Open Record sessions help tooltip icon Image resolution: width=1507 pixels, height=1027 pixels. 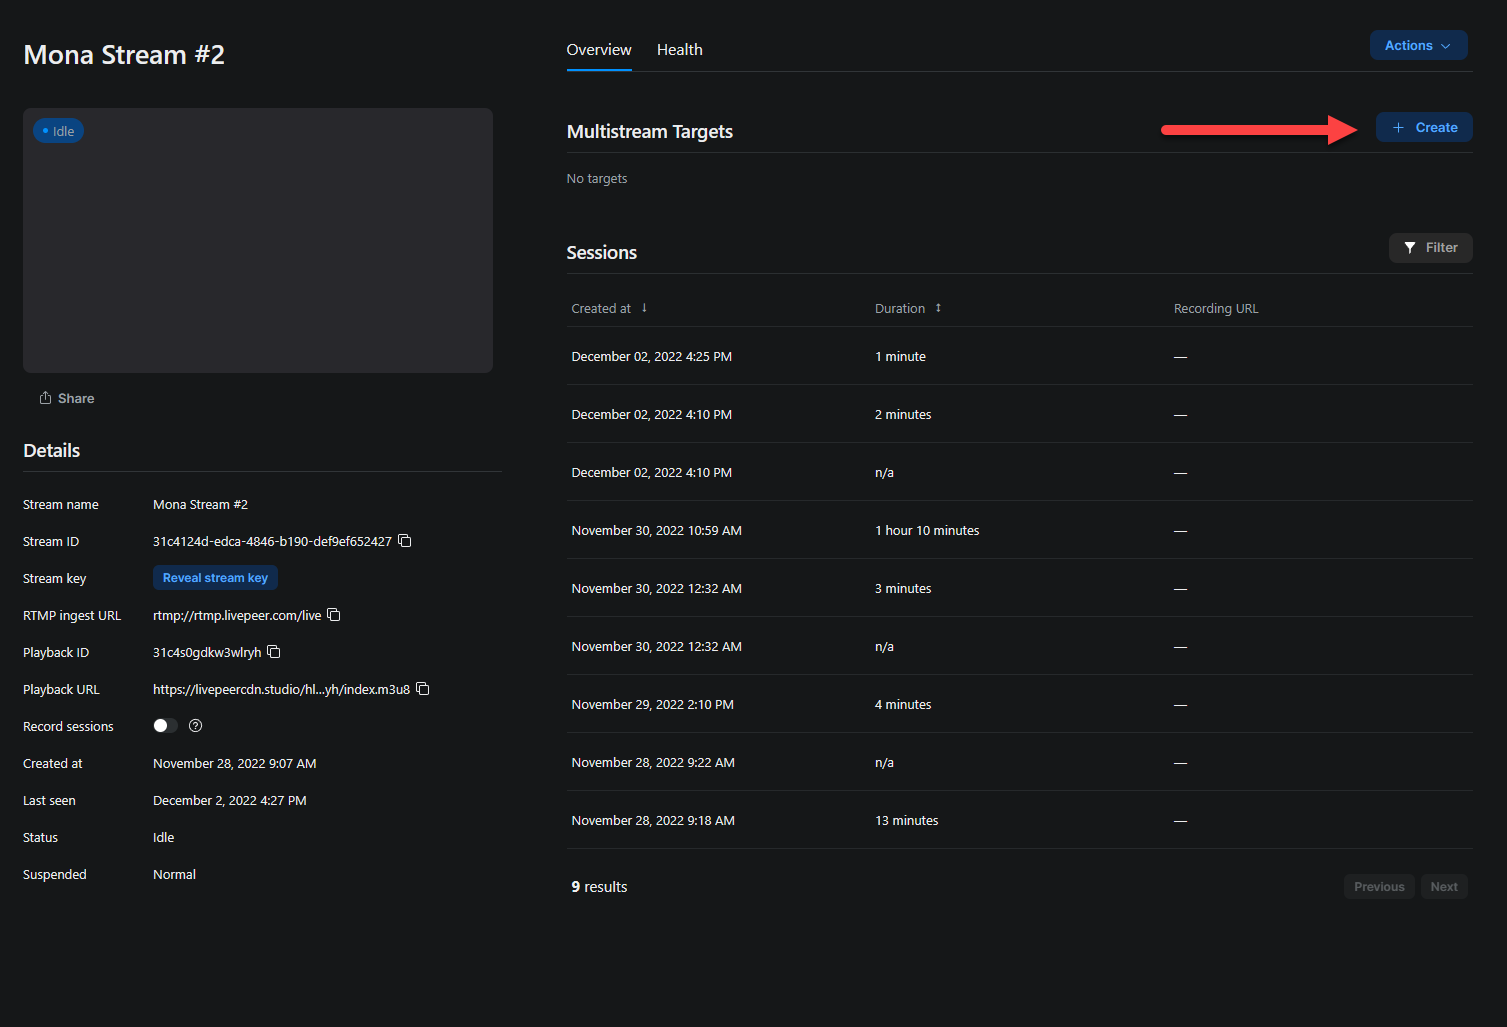point(196,726)
